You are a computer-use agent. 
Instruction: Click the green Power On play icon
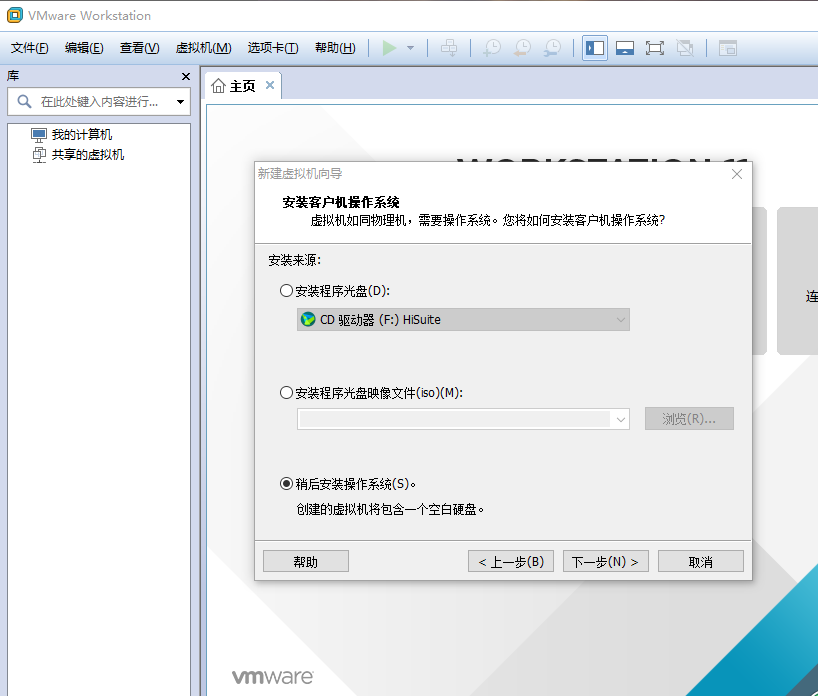point(389,48)
